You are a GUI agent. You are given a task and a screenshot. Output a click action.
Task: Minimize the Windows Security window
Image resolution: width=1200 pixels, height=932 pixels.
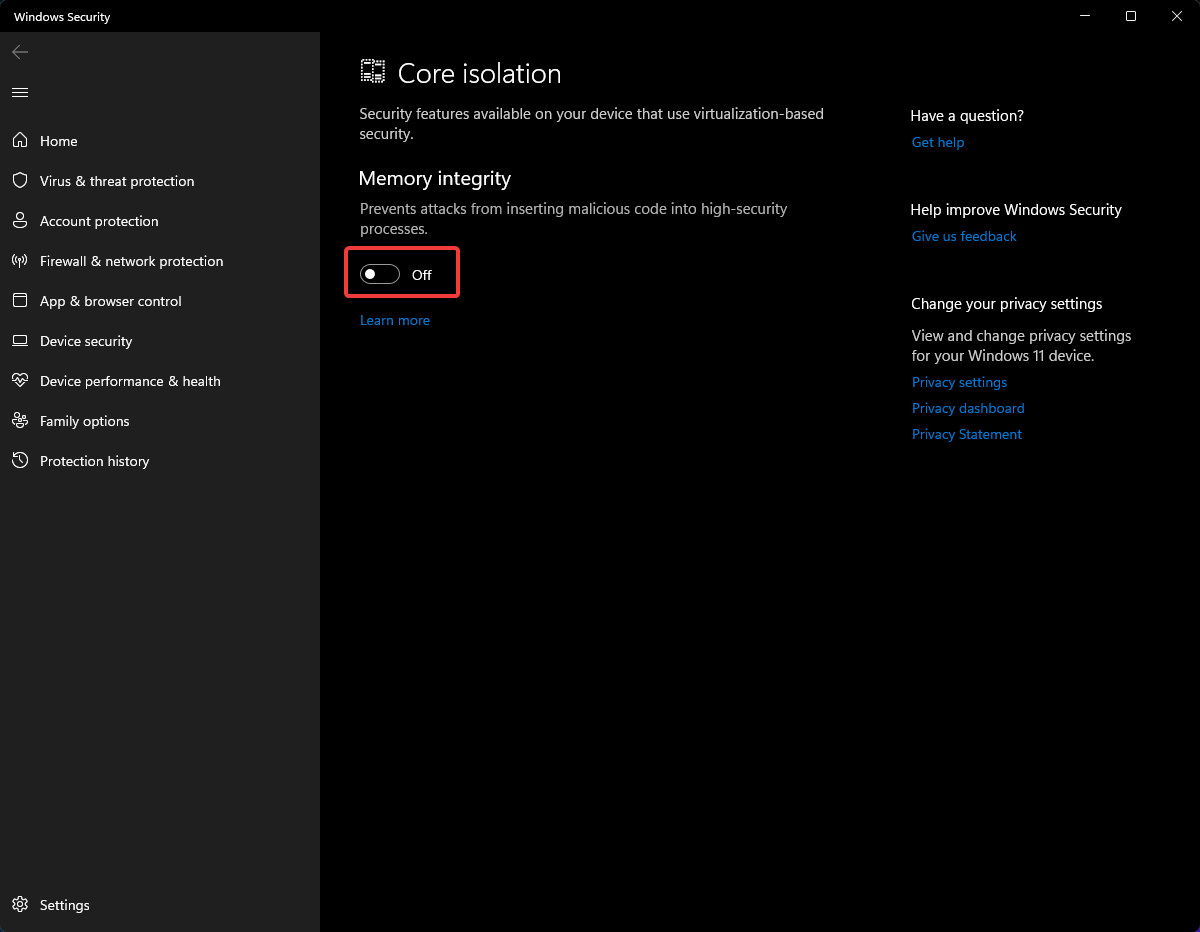click(1085, 16)
